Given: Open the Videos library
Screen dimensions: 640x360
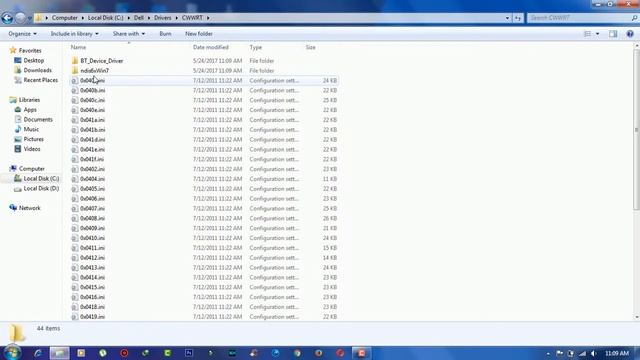Looking at the screenshot, I should (32, 149).
